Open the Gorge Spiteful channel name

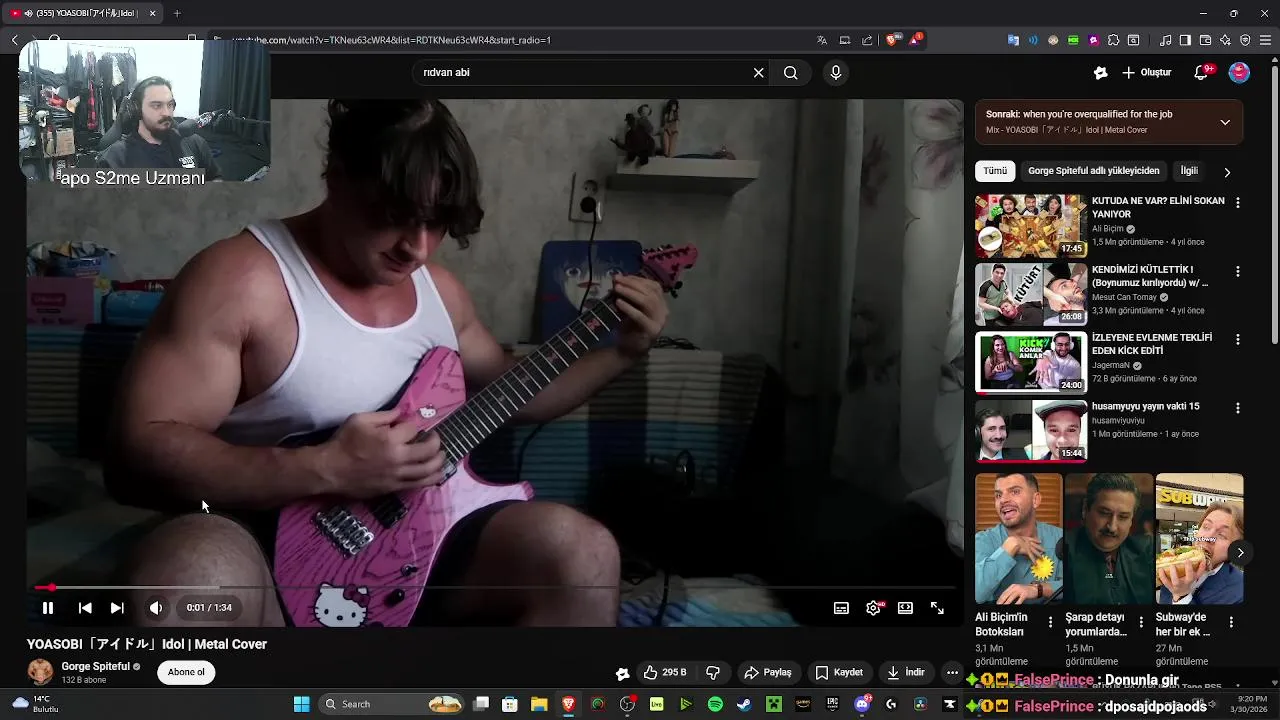tap(96, 666)
